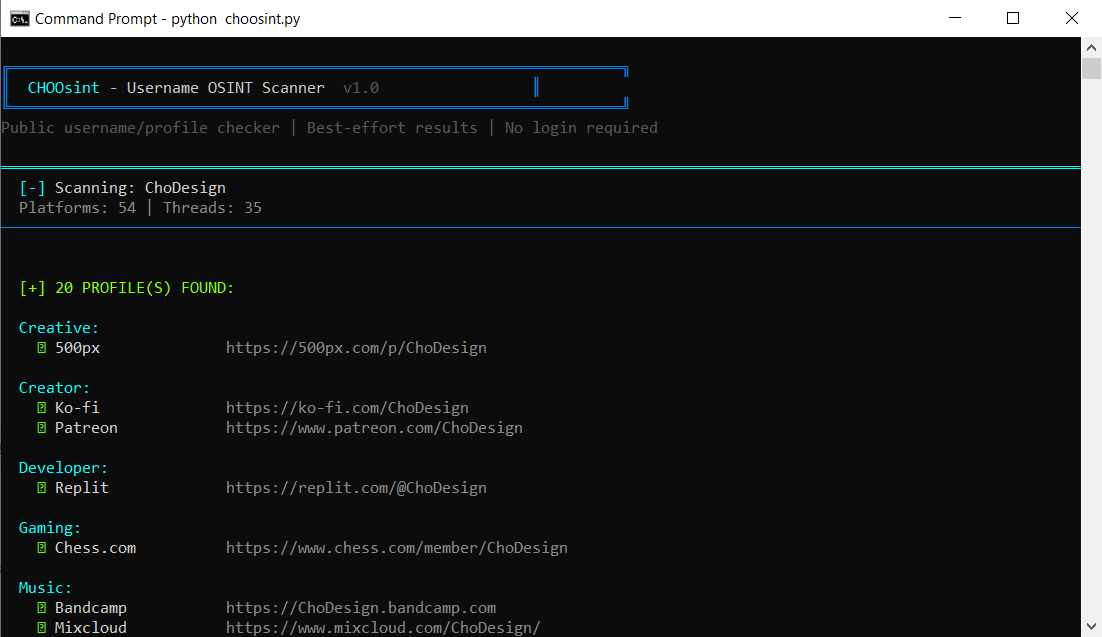The width and height of the screenshot is (1102, 637).
Task: Click the 'Replit' platform name
Action: 82,488
